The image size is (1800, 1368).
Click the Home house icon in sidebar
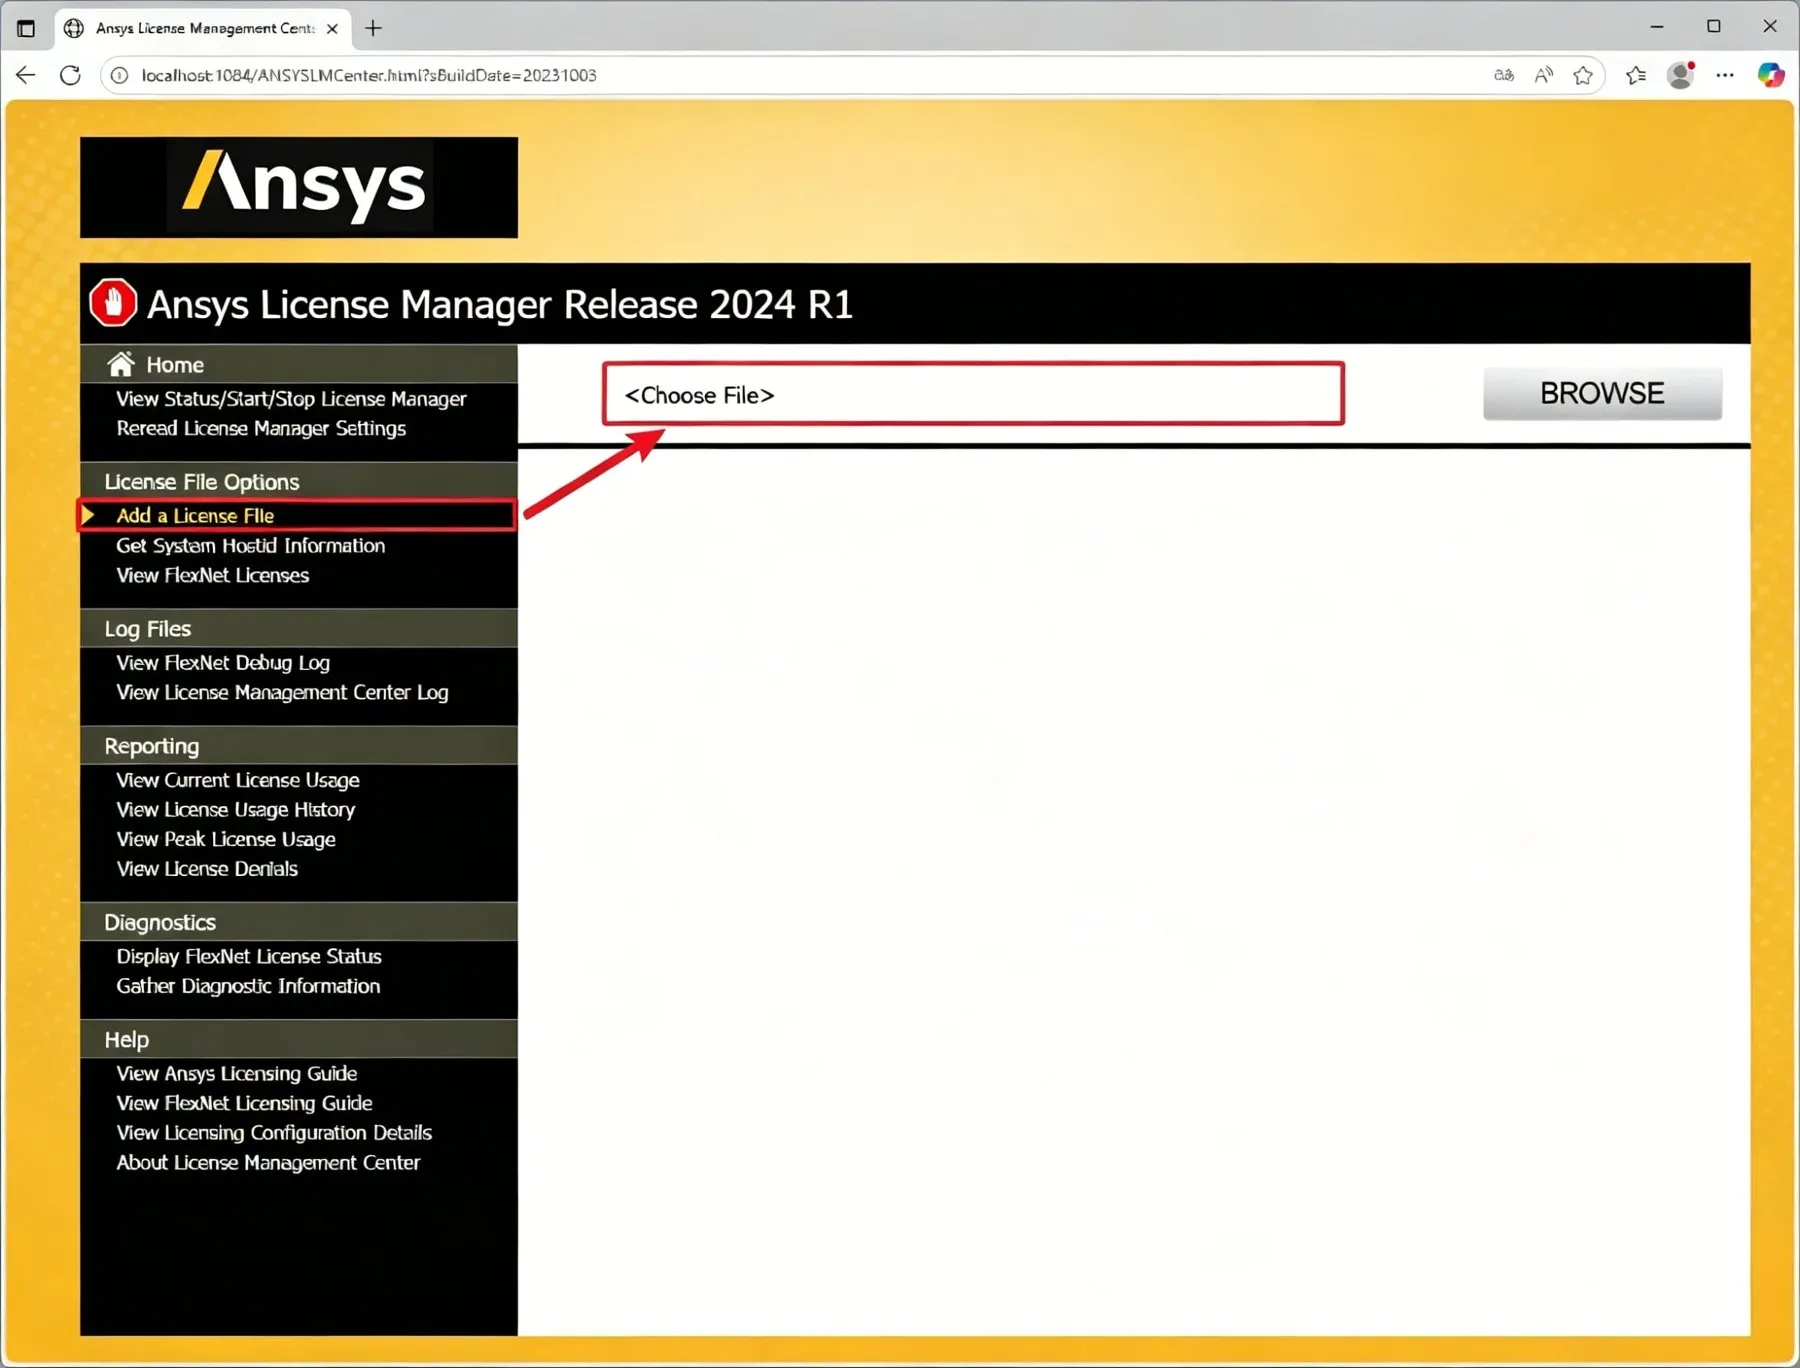121,364
